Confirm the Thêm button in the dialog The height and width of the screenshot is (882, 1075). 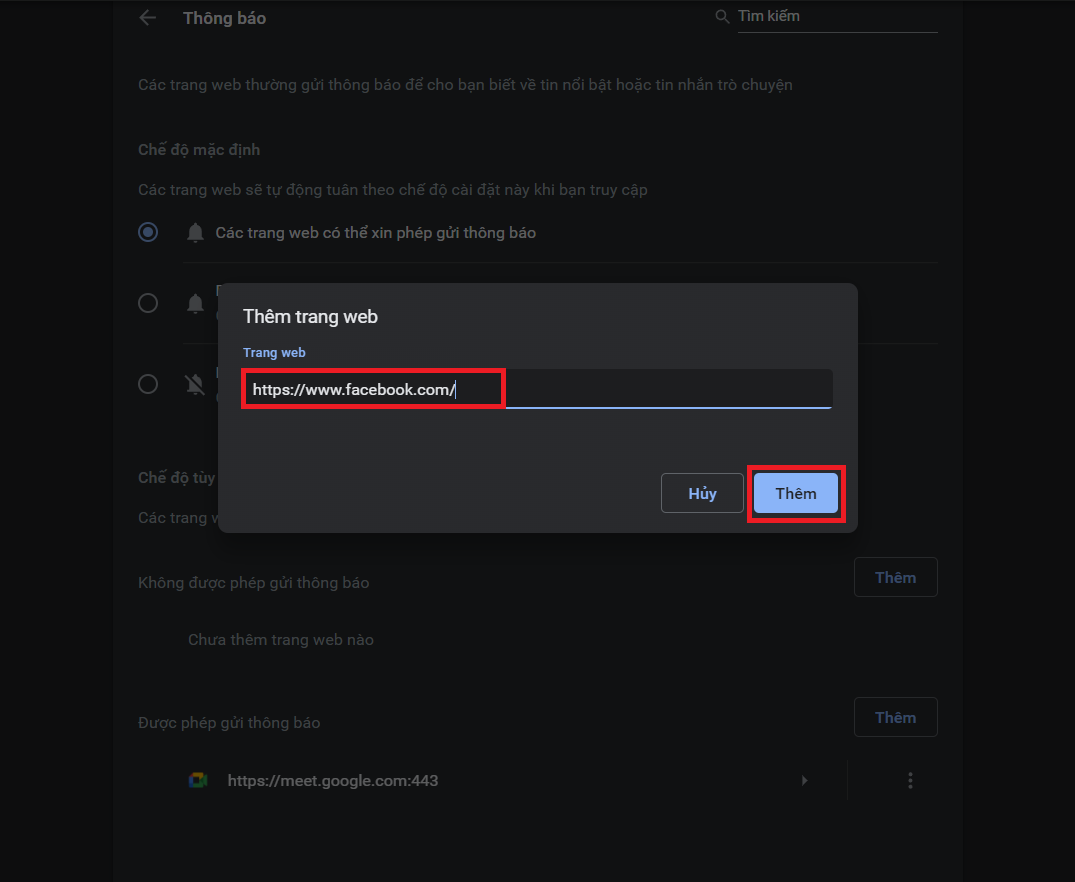(795, 493)
